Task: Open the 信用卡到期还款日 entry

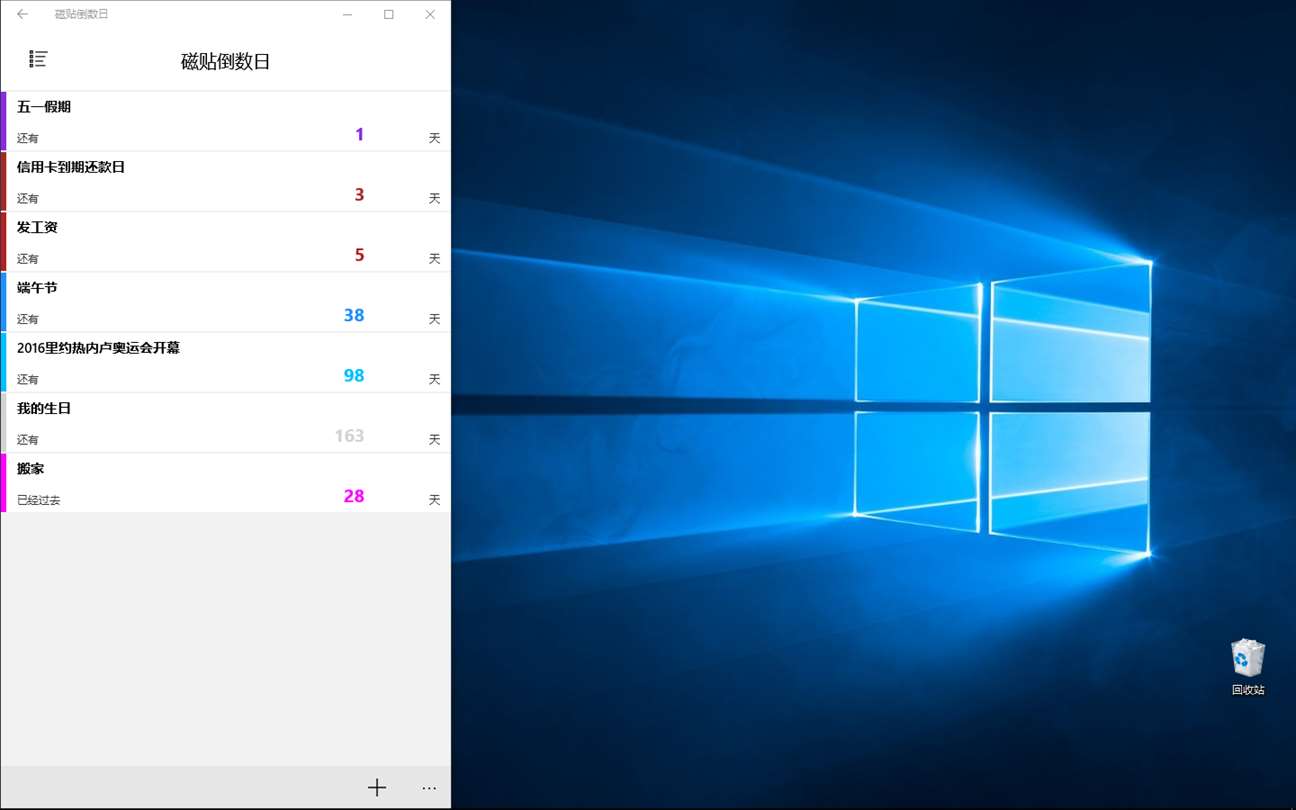Action: [x=226, y=181]
